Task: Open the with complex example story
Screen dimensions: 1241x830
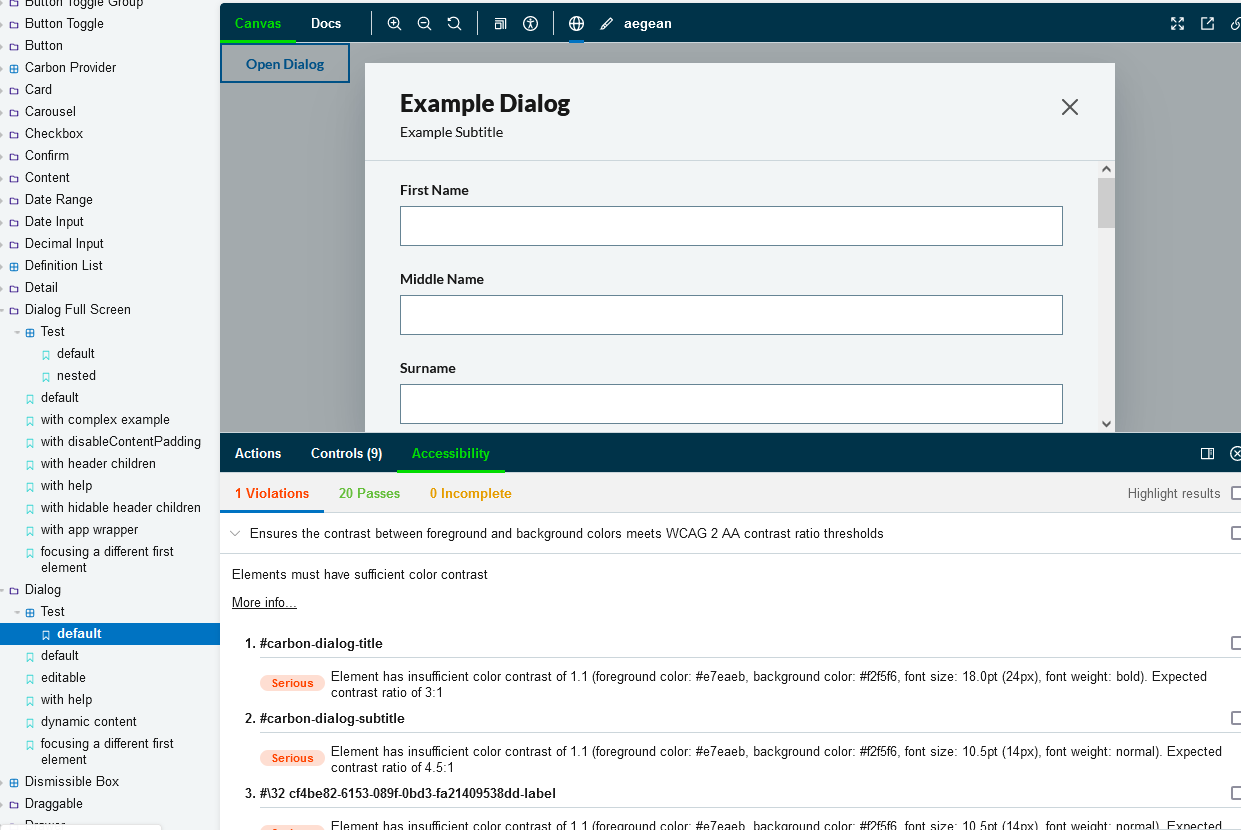Action: click(x=105, y=420)
